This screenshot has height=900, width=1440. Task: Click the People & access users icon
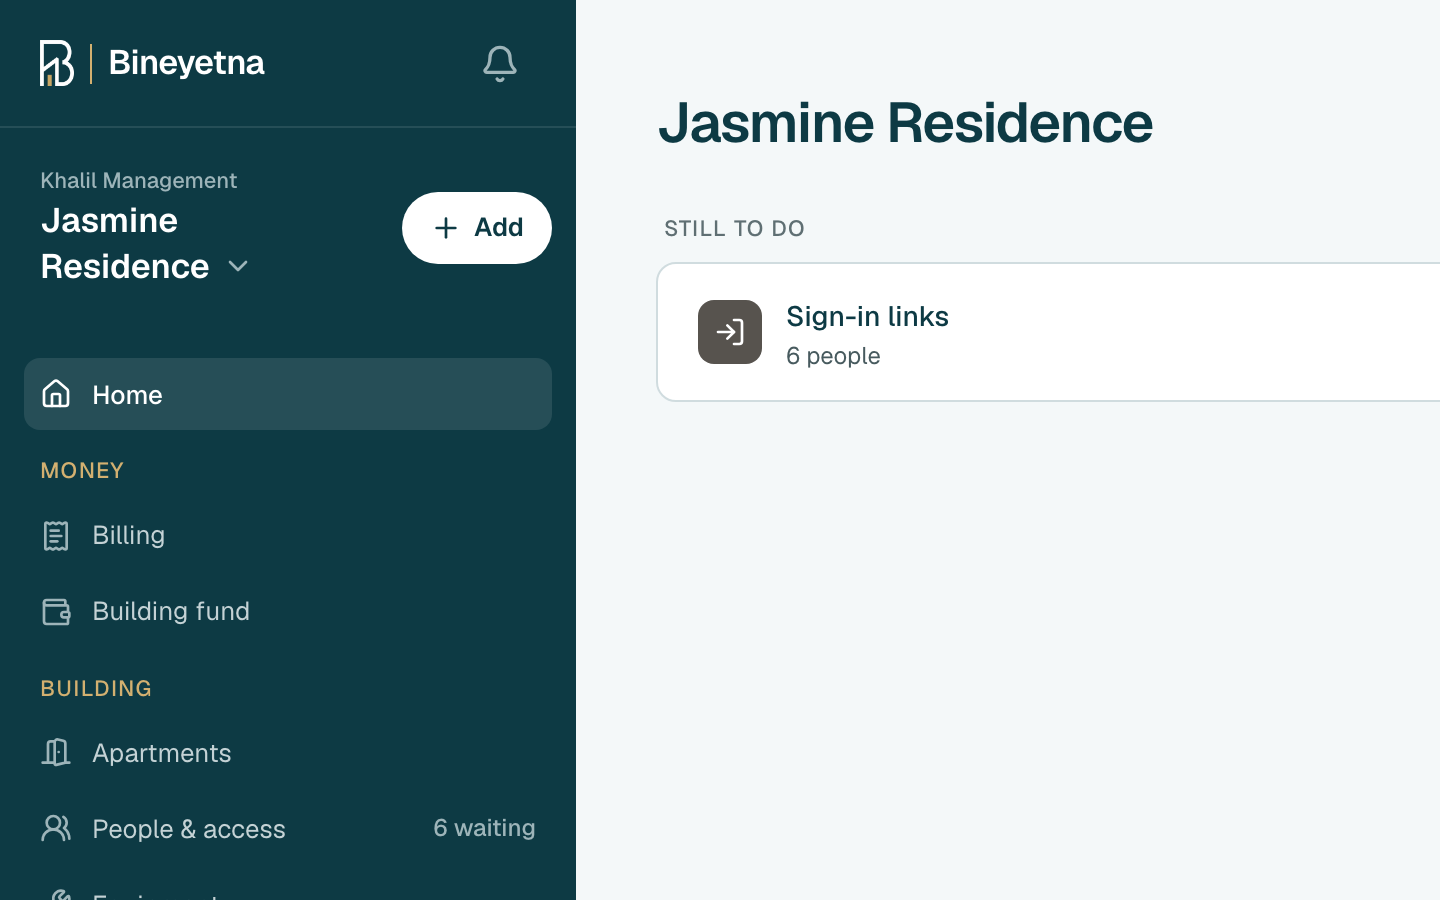tap(56, 828)
